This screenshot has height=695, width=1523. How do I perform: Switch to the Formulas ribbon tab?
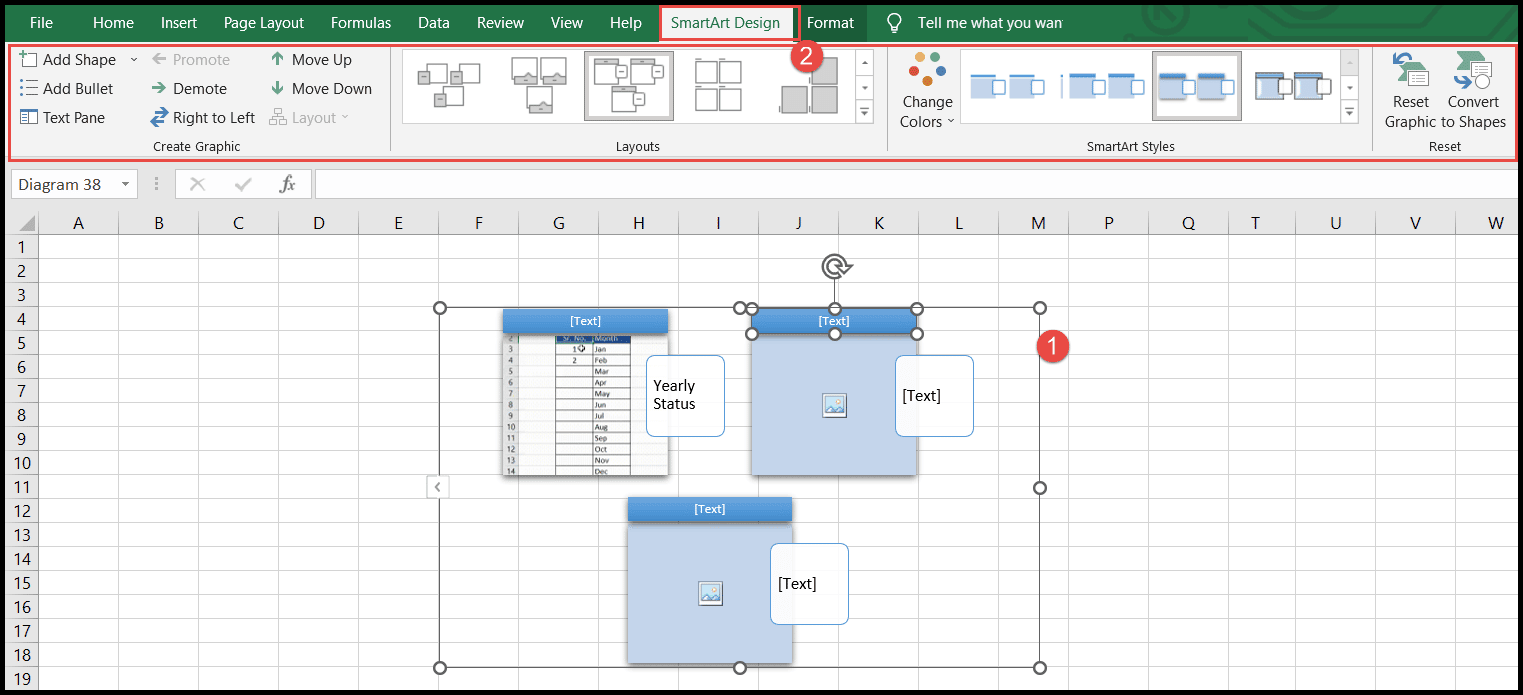pos(360,22)
